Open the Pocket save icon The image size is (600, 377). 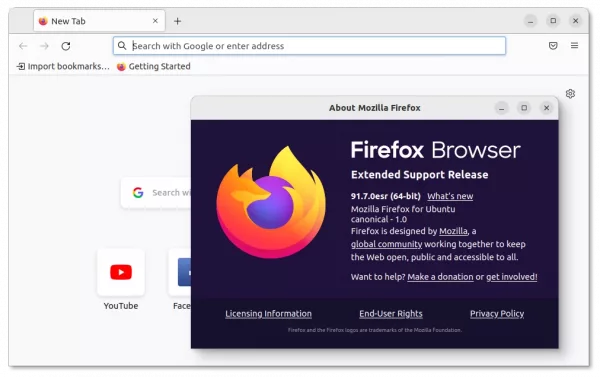[553, 46]
